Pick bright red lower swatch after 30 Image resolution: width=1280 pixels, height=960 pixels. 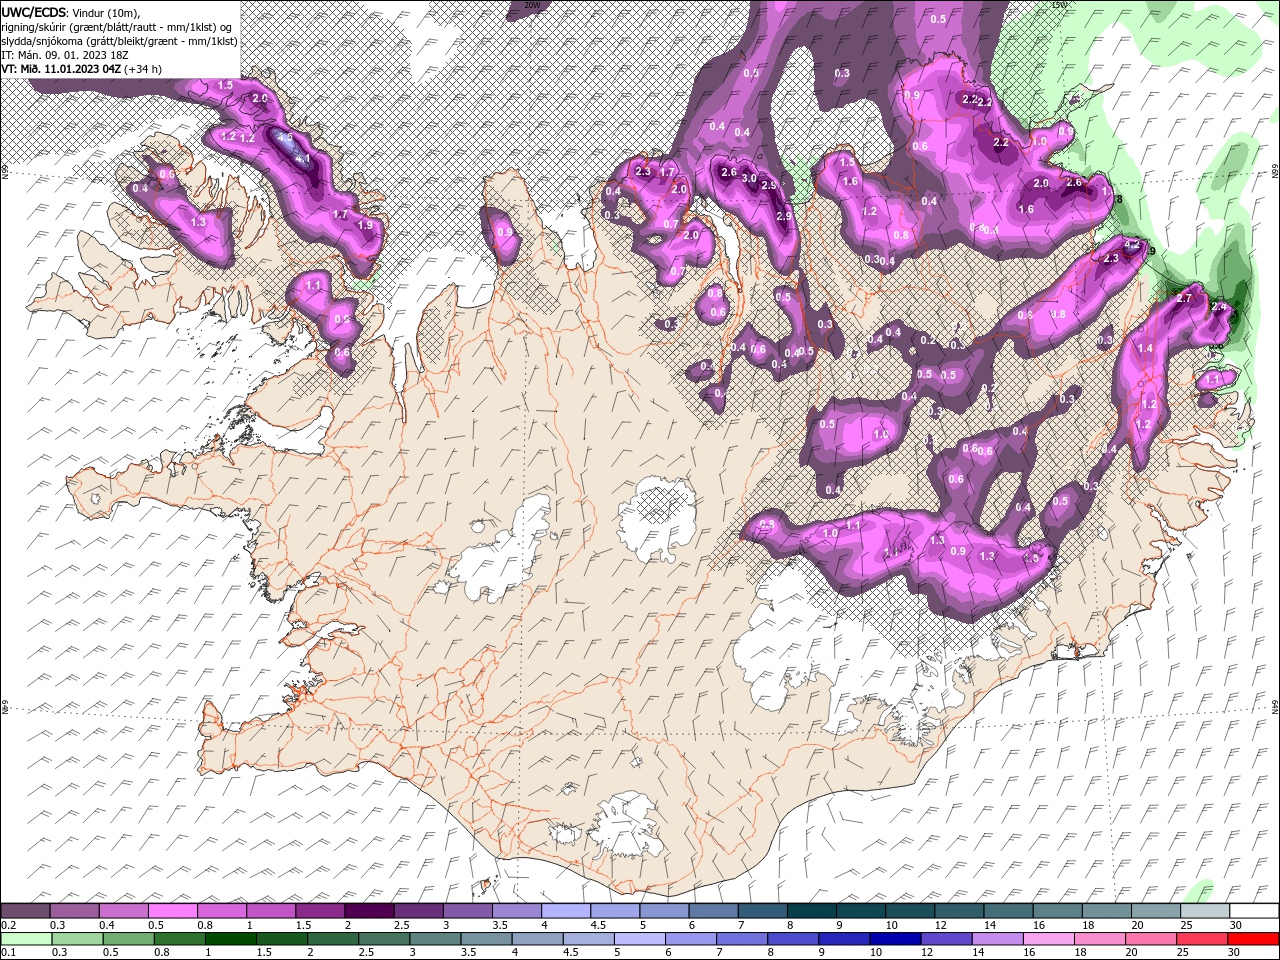point(1254,939)
